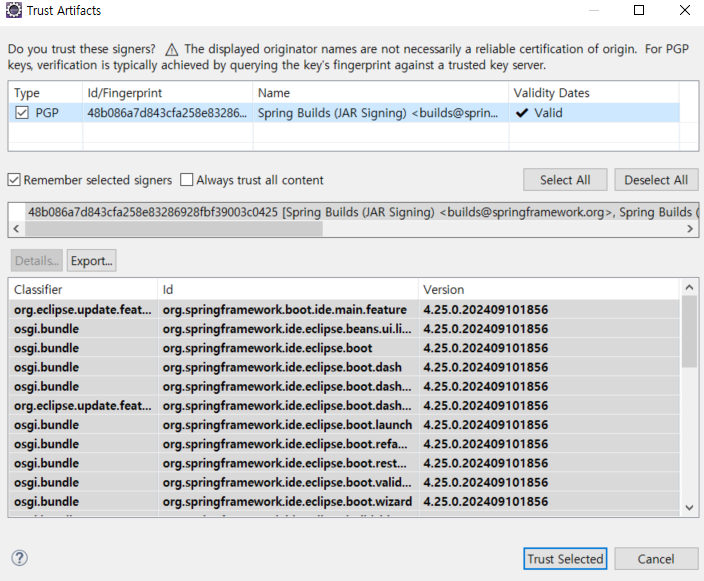Click version of boot.wizard row
704x581 pixels.
(549, 502)
